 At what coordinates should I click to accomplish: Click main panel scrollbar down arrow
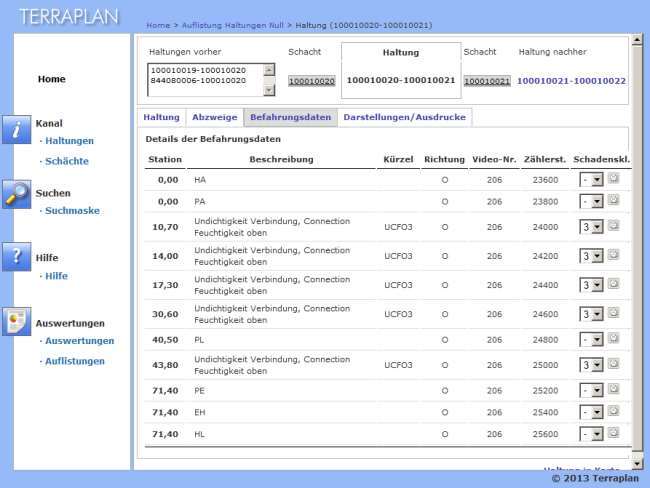tap(637, 464)
